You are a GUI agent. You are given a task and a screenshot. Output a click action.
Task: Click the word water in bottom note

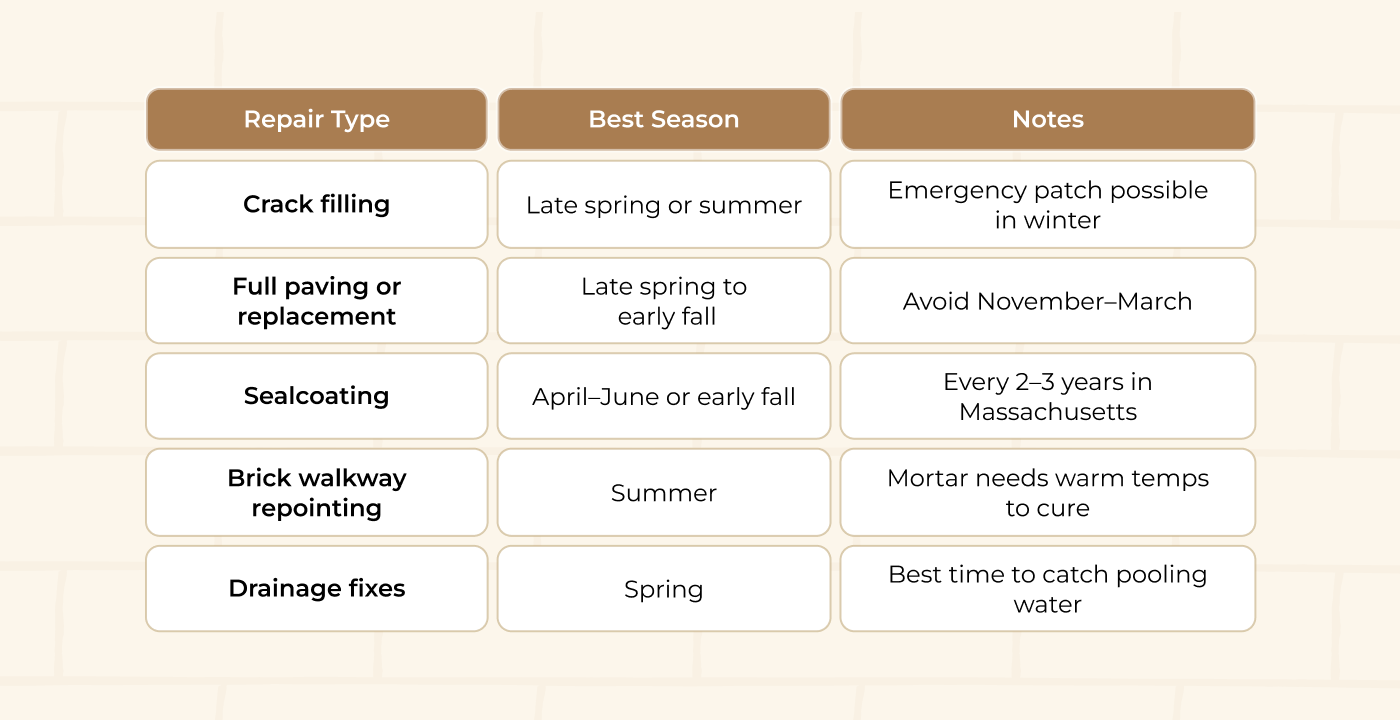pyautogui.click(x=1047, y=604)
